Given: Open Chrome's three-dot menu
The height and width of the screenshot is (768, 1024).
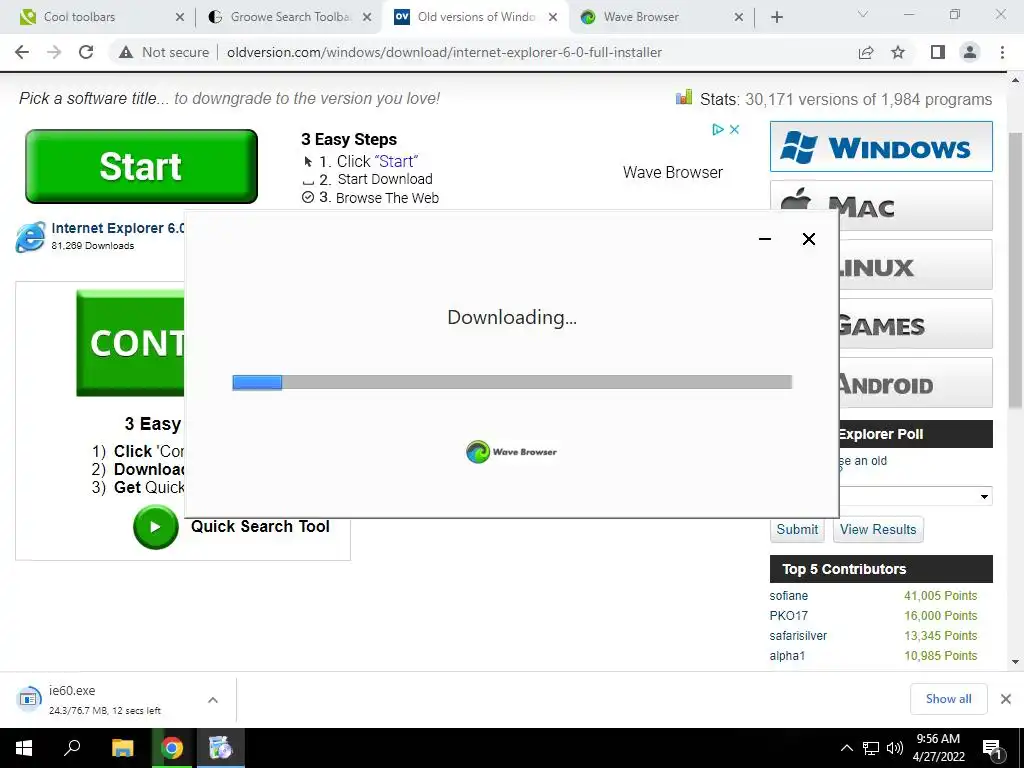Looking at the screenshot, I should click(1002, 52).
